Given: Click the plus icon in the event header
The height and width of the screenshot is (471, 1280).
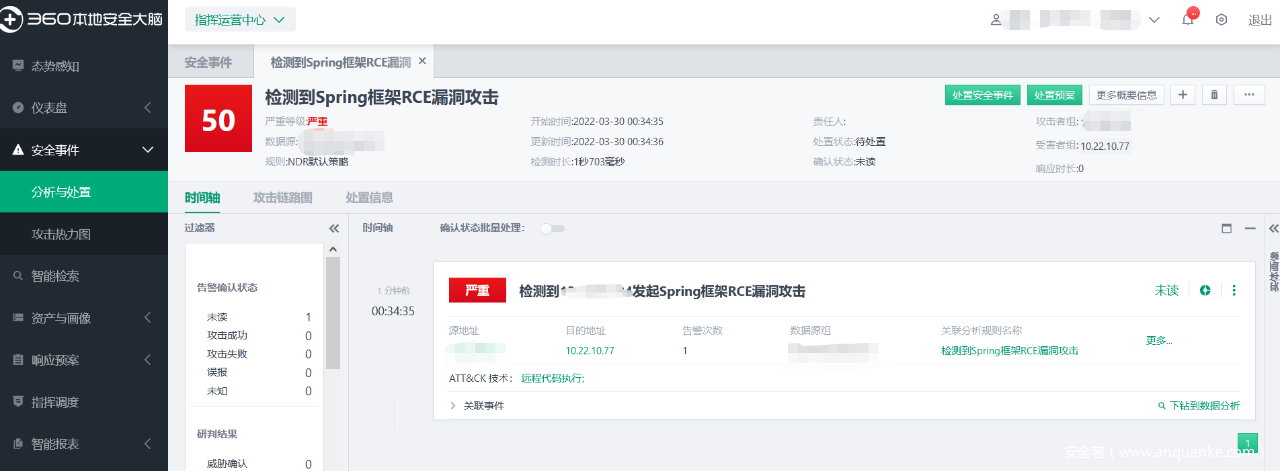Looking at the screenshot, I should point(1183,95).
